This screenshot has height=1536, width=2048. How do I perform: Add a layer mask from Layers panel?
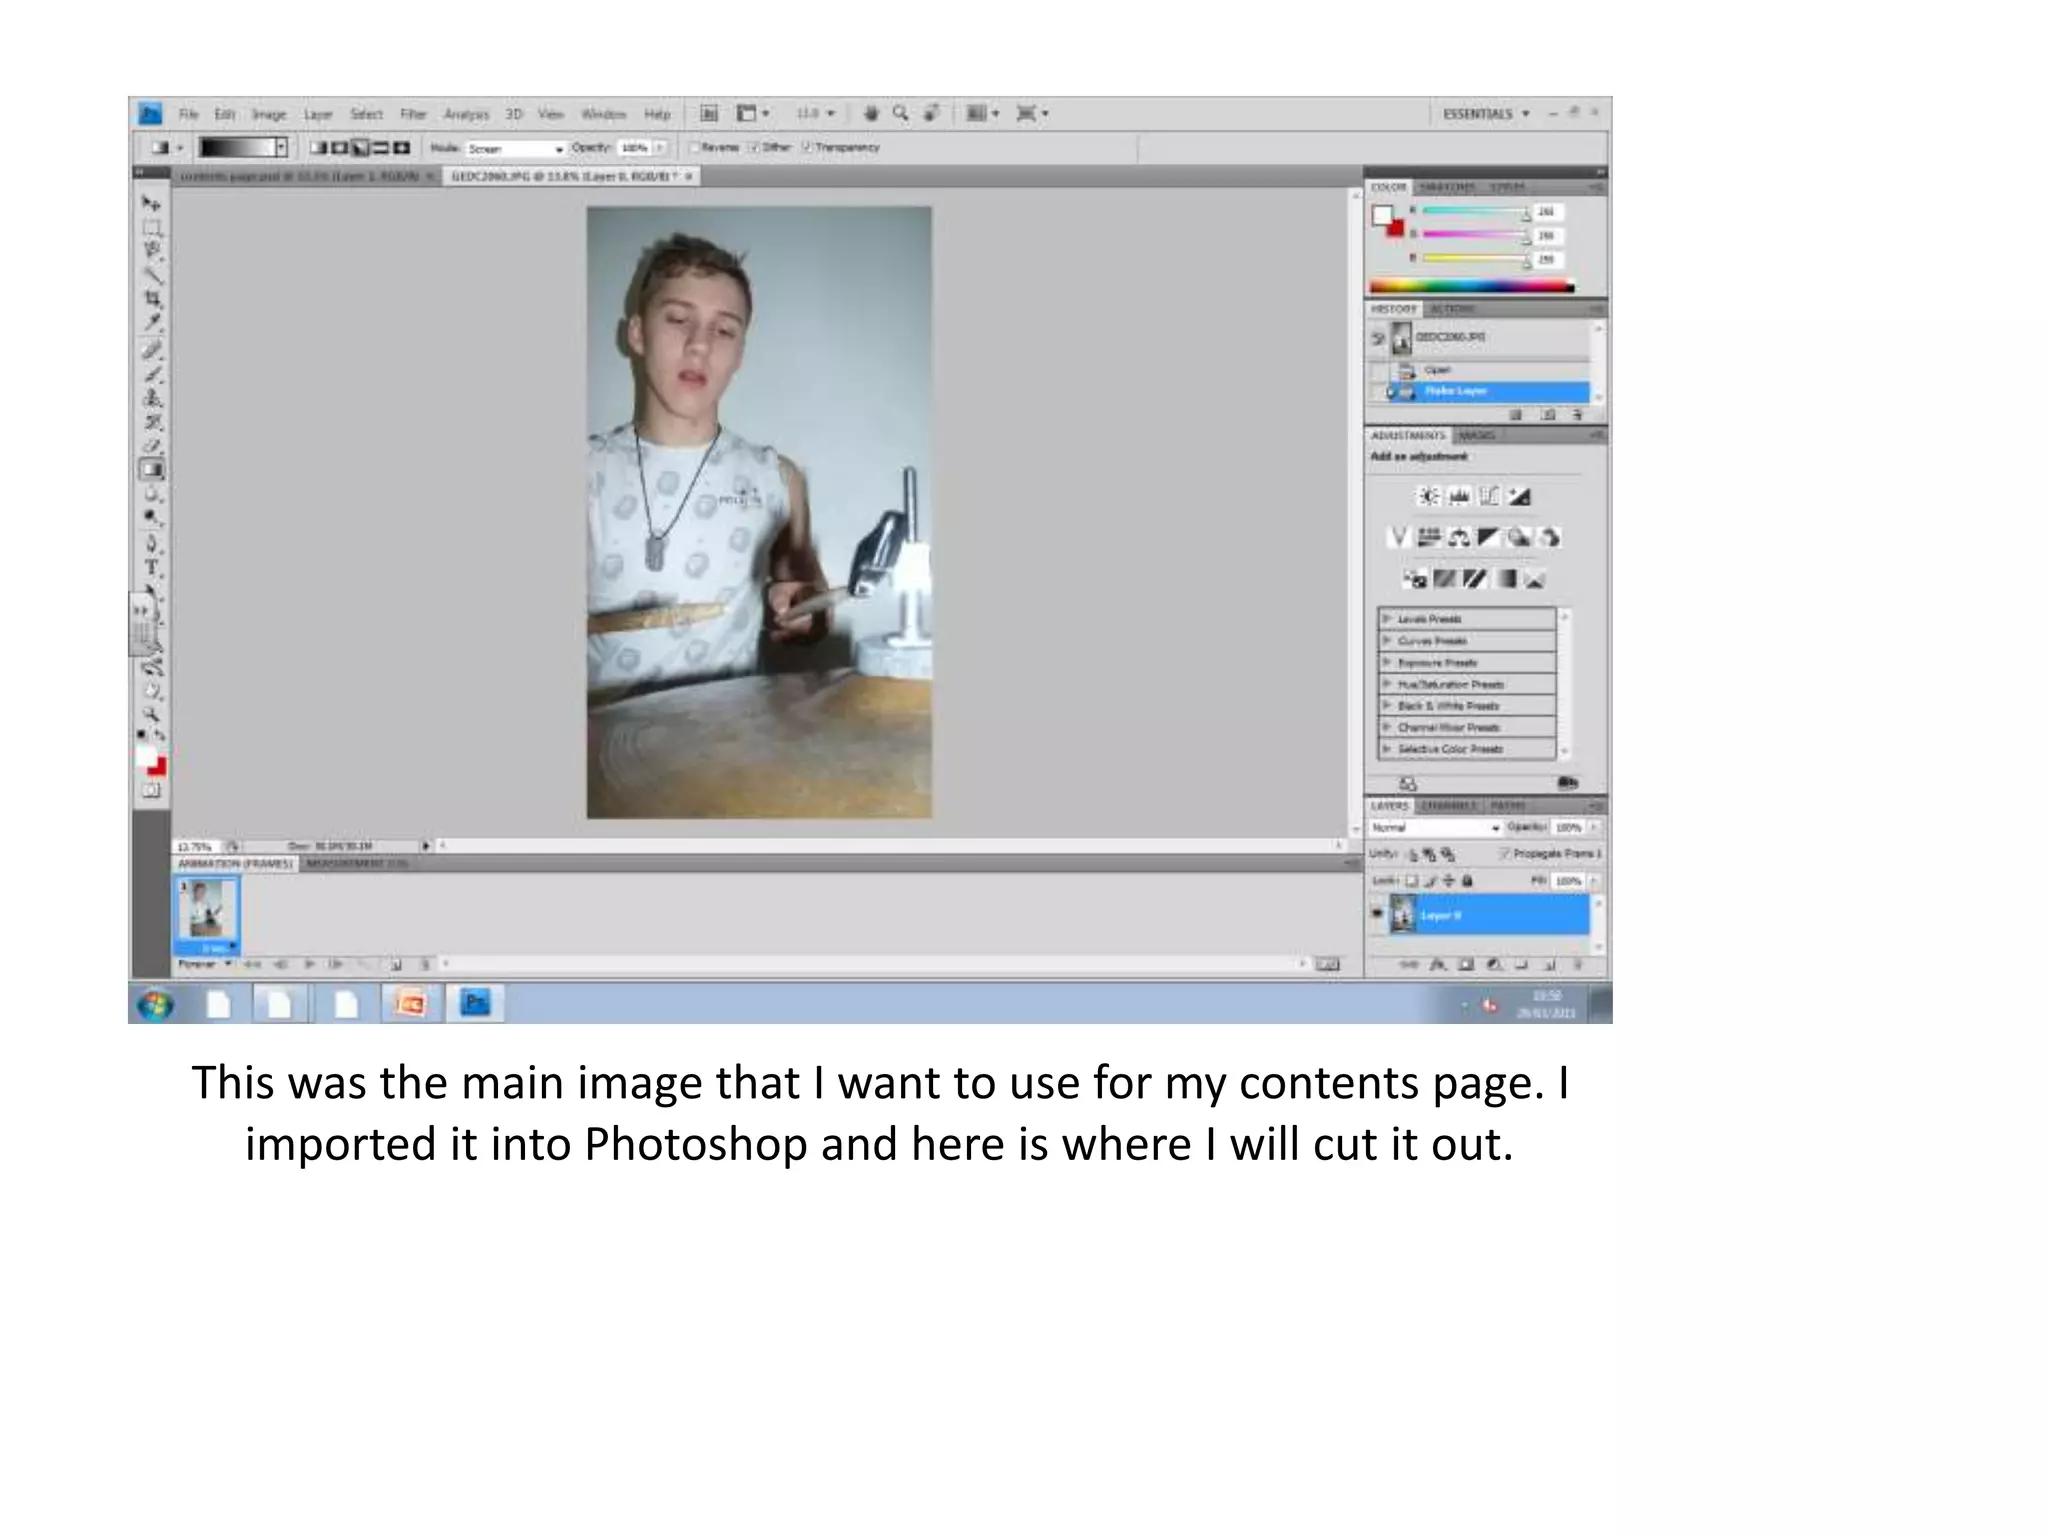(x=1465, y=965)
